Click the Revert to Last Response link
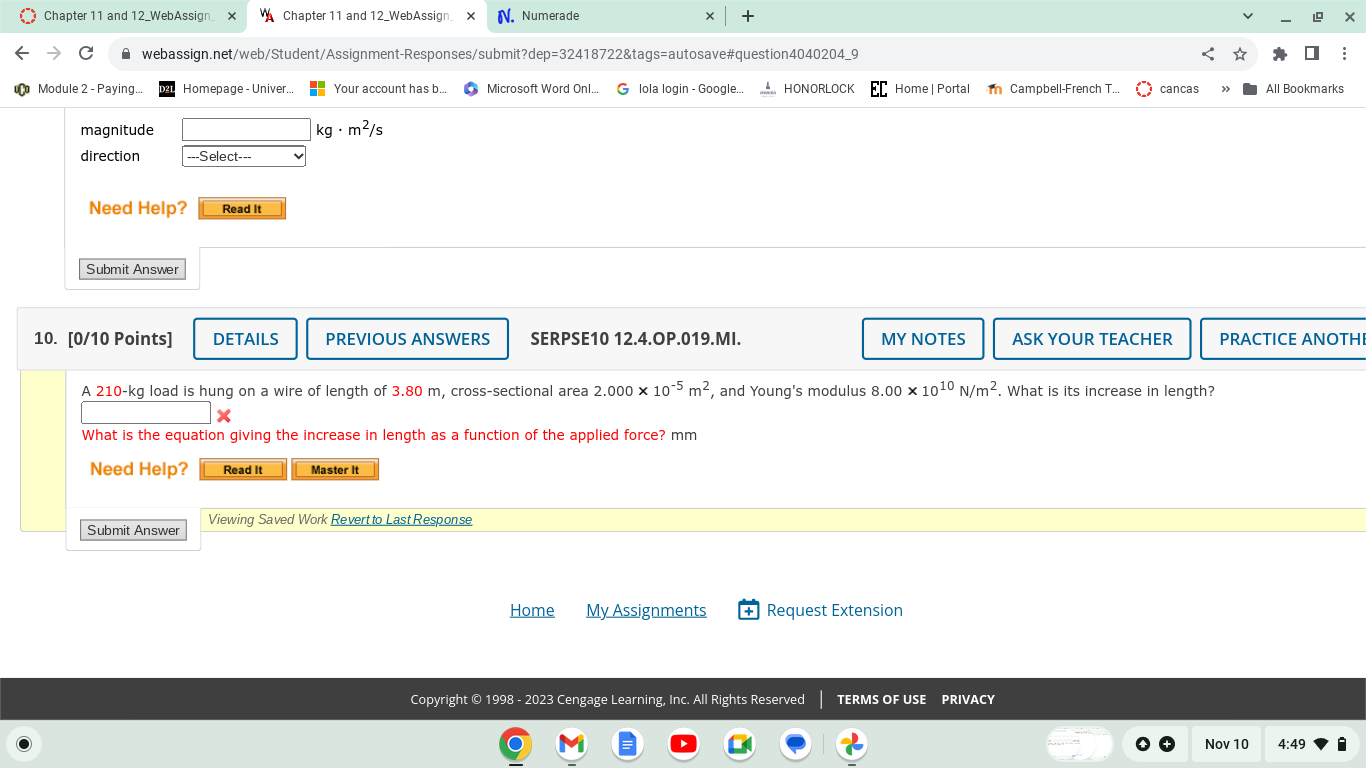The width and height of the screenshot is (1366, 768). 401,519
